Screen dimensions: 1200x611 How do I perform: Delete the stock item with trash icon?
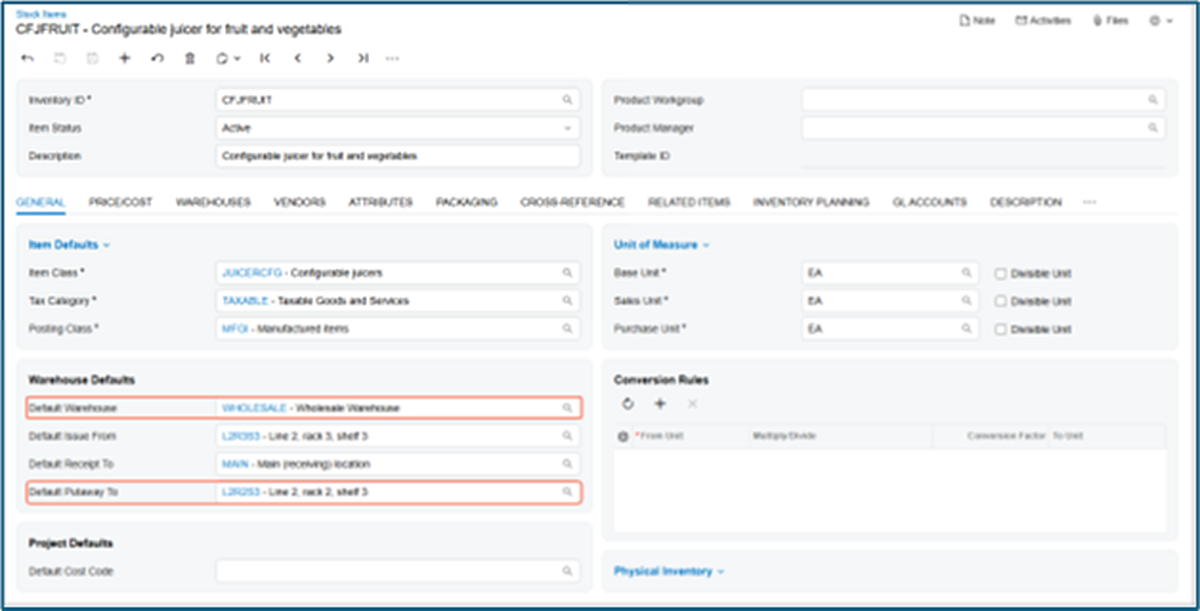[x=190, y=59]
